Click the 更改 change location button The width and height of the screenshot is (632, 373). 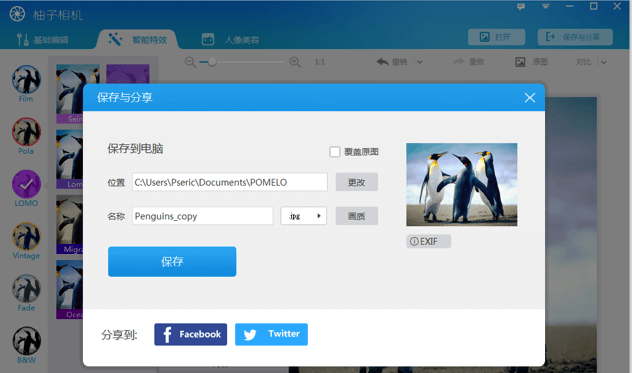[x=357, y=182]
